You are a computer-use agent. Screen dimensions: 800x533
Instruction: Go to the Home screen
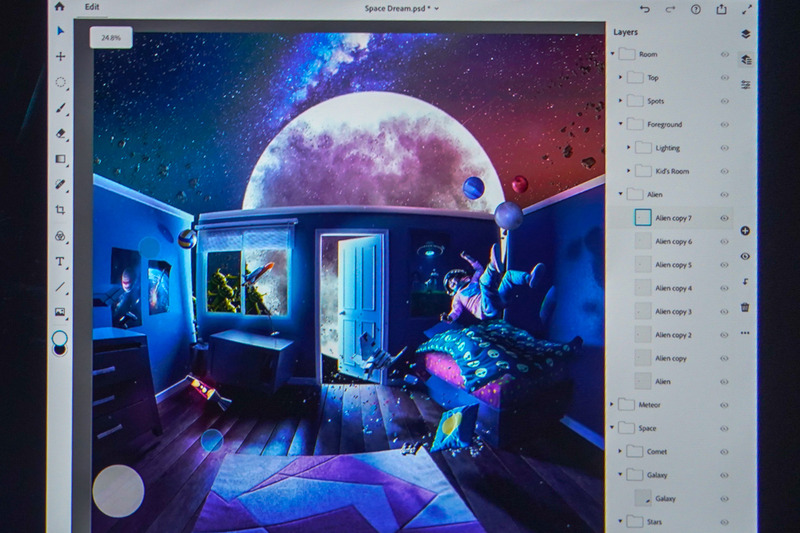click(x=60, y=6)
